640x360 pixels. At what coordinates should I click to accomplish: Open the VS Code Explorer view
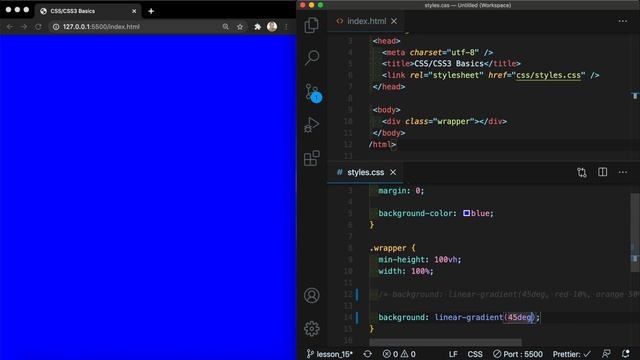[311, 25]
